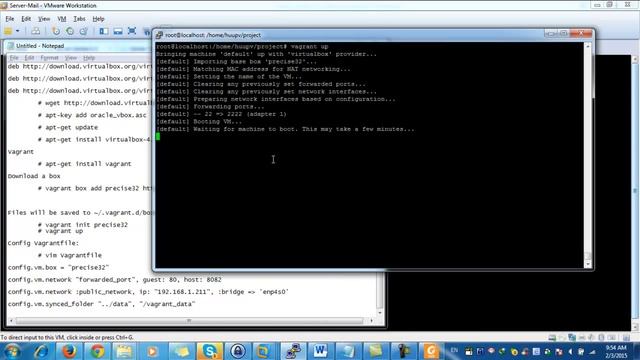Click 'Download a box' heading in Notepad

(x=34, y=176)
